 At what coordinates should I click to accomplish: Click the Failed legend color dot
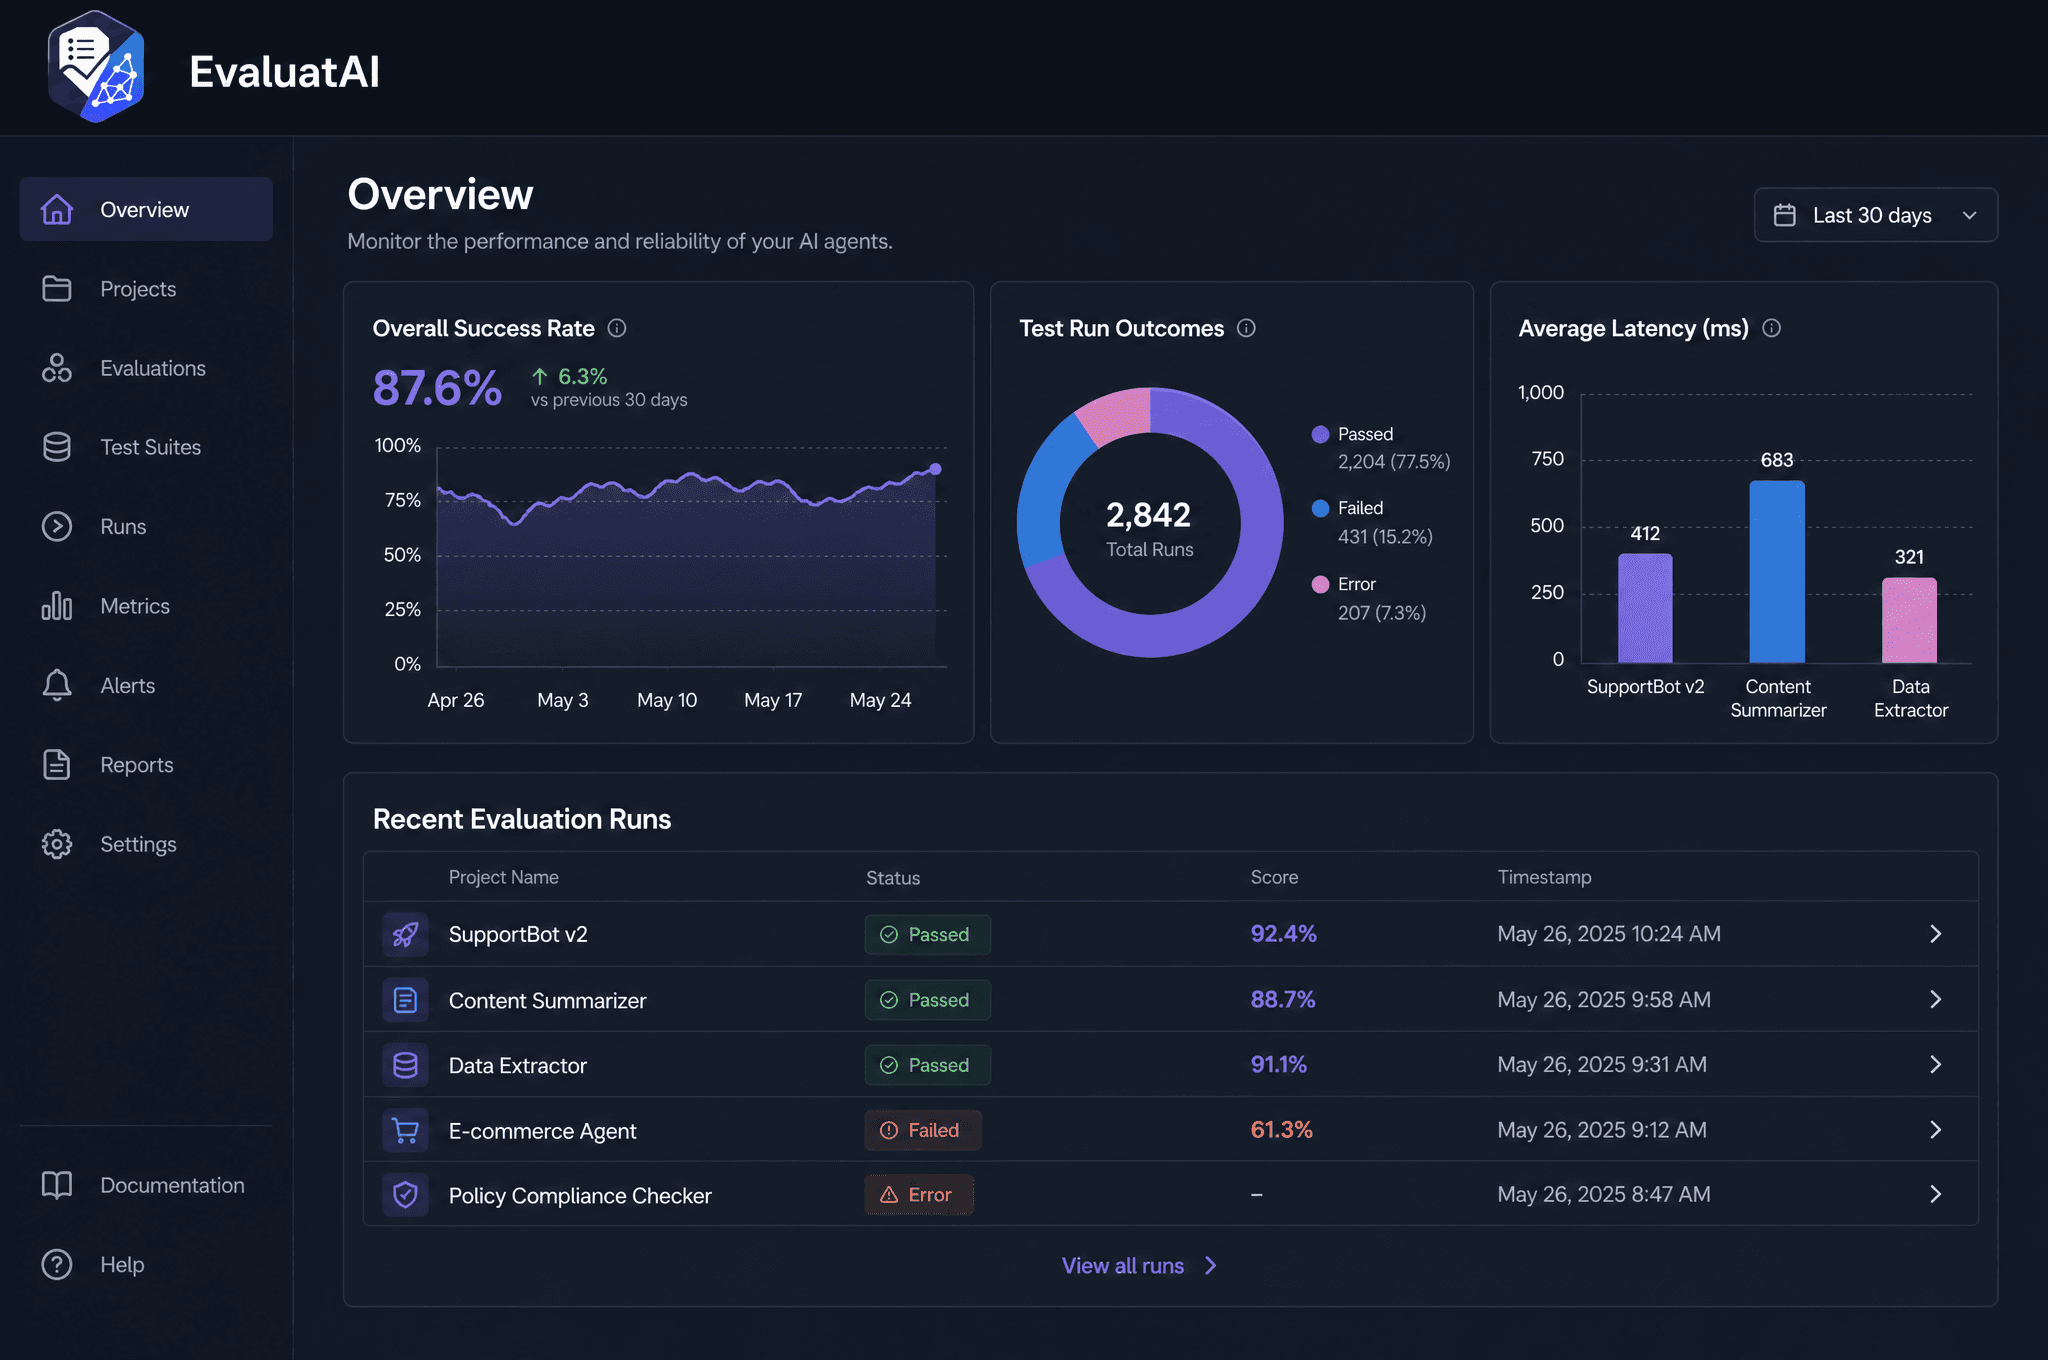point(1320,508)
